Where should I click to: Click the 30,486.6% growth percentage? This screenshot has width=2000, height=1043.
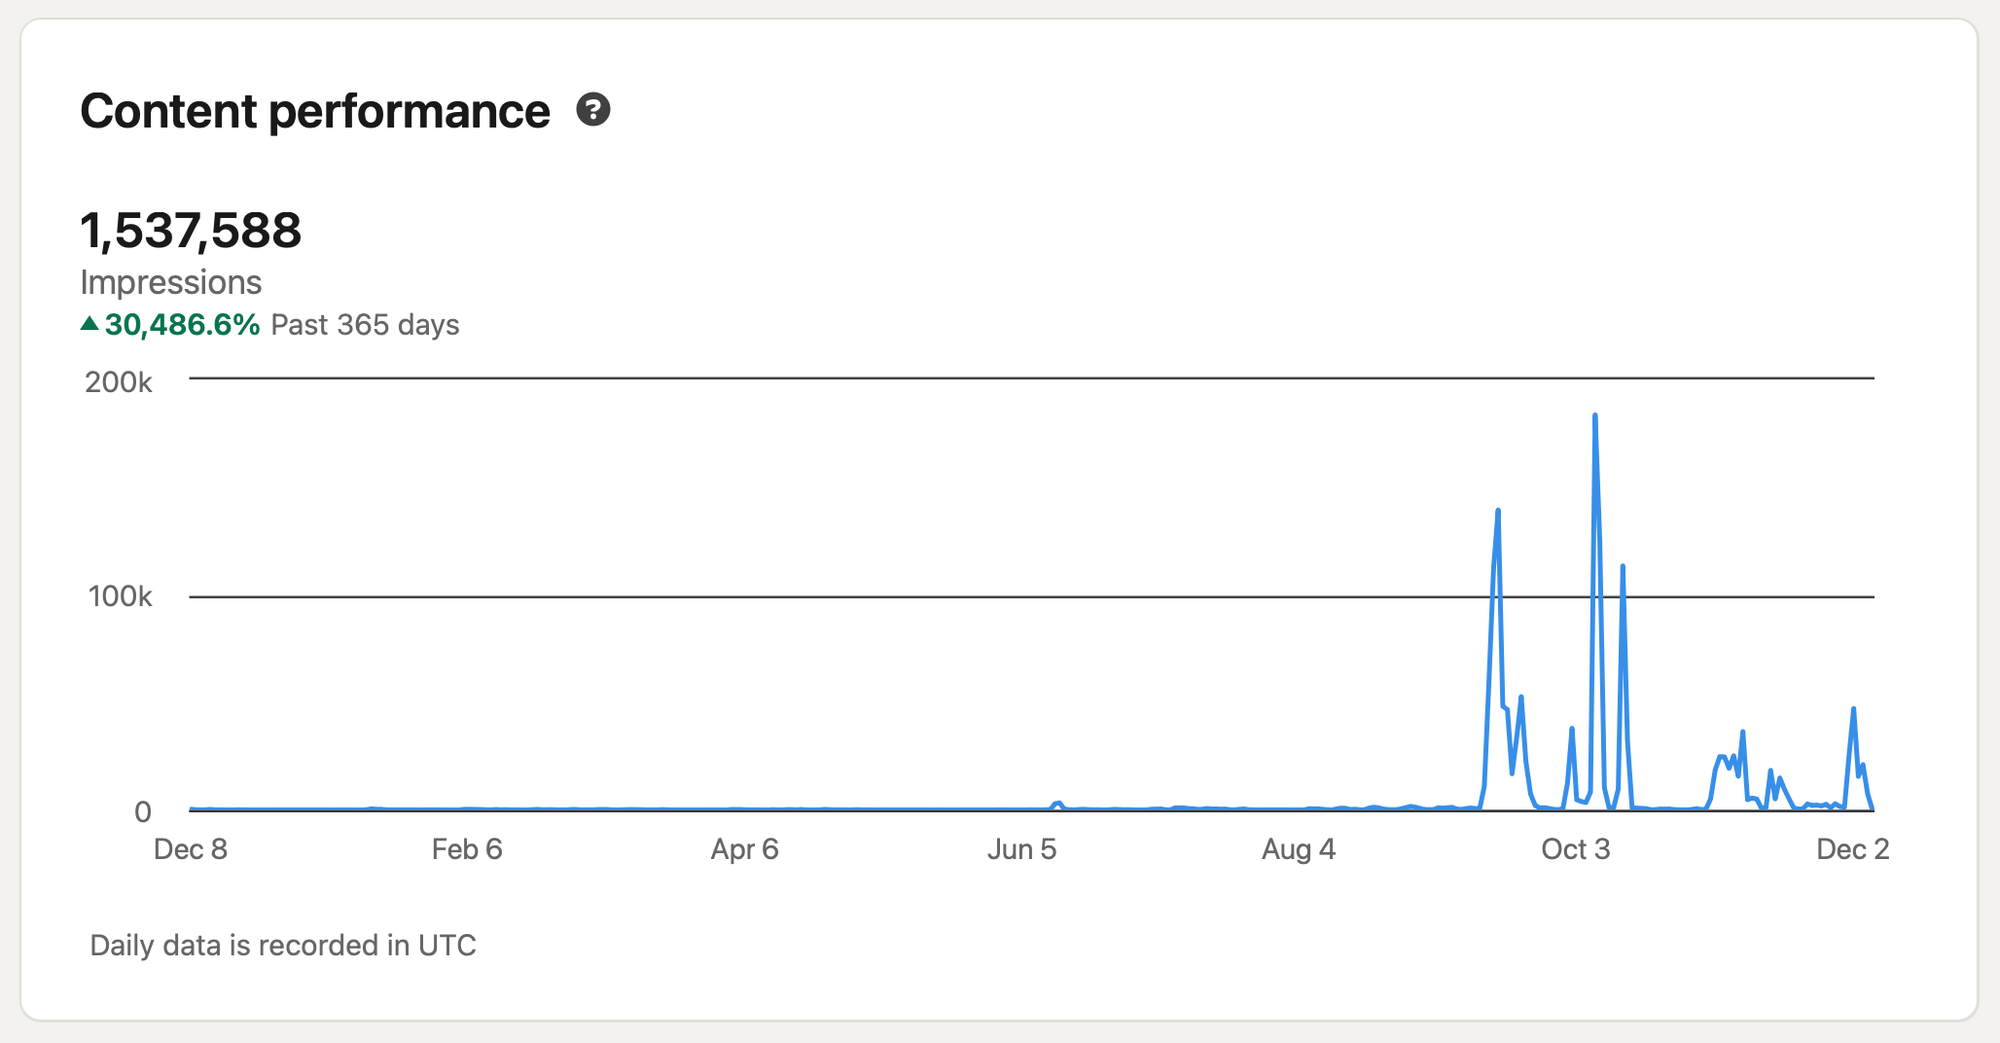point(182,325)
